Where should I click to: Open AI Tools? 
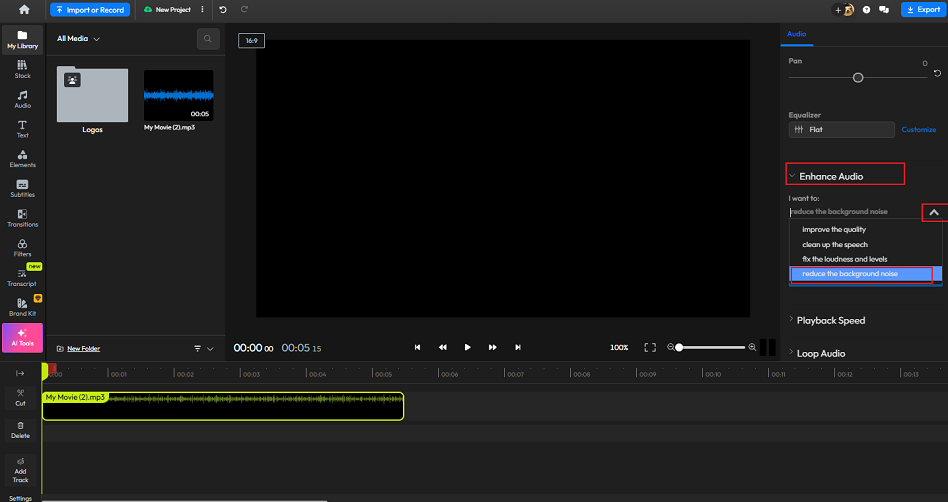coord(22,337)
